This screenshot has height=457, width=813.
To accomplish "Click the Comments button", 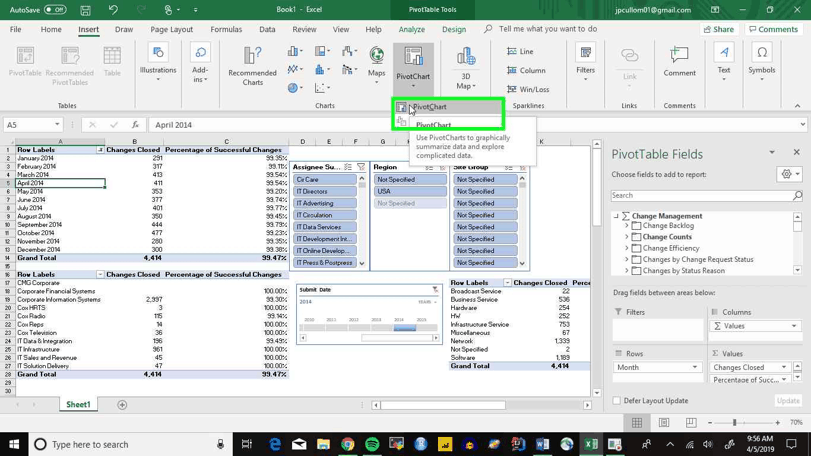I will pos(774,30).
